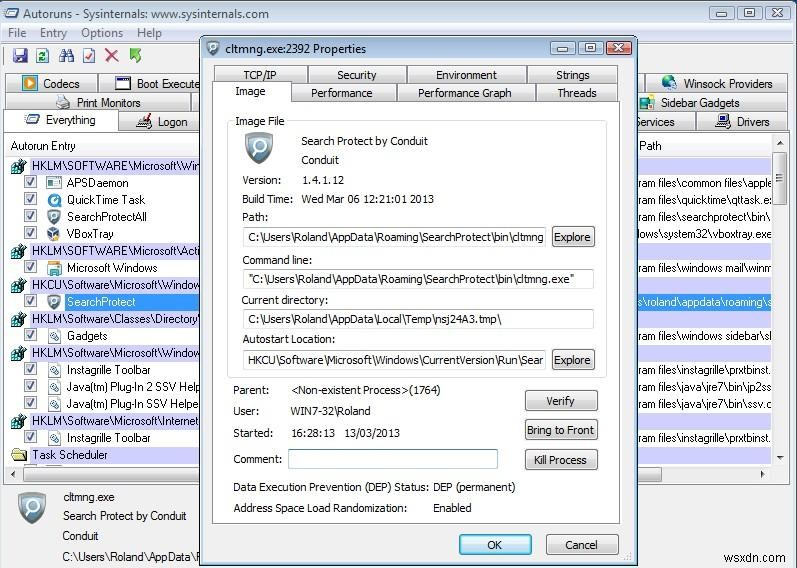This screenshot has width=797, height=568.
Task: Click the horizontal scrollbar left arrow
Action: pos(13,474)
